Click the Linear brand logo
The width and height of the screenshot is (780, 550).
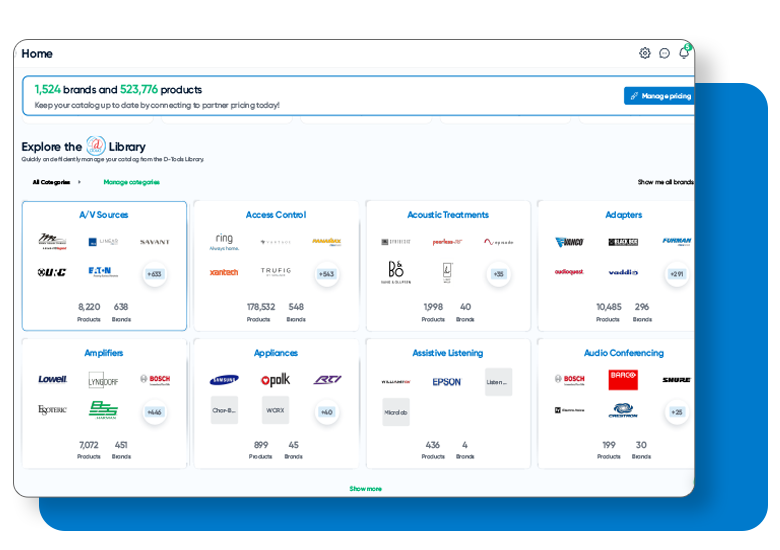coord(103,242)
